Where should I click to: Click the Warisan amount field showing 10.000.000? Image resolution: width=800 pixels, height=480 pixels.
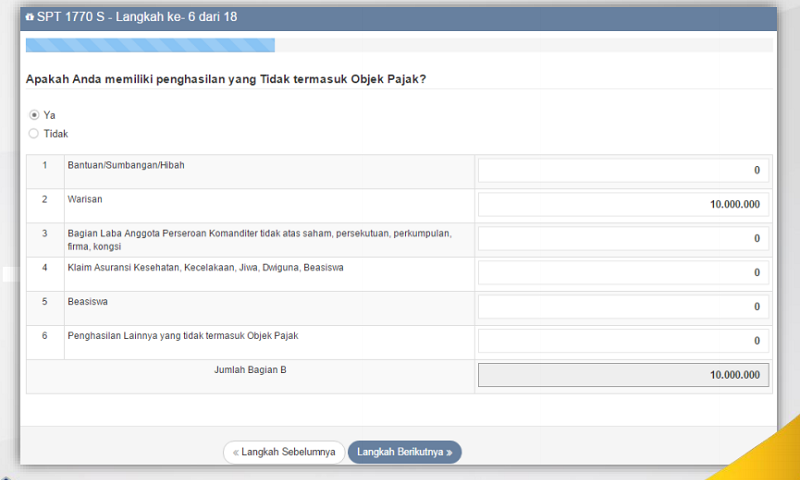pos(624,205)
